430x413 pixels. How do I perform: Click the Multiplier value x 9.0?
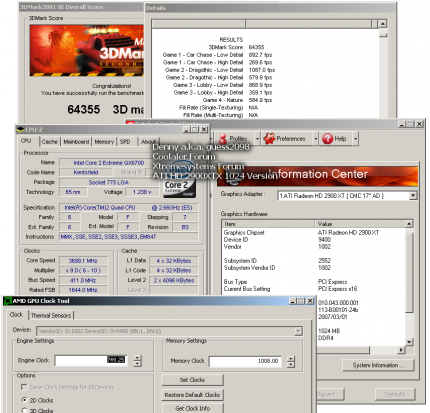click(83, 270)
